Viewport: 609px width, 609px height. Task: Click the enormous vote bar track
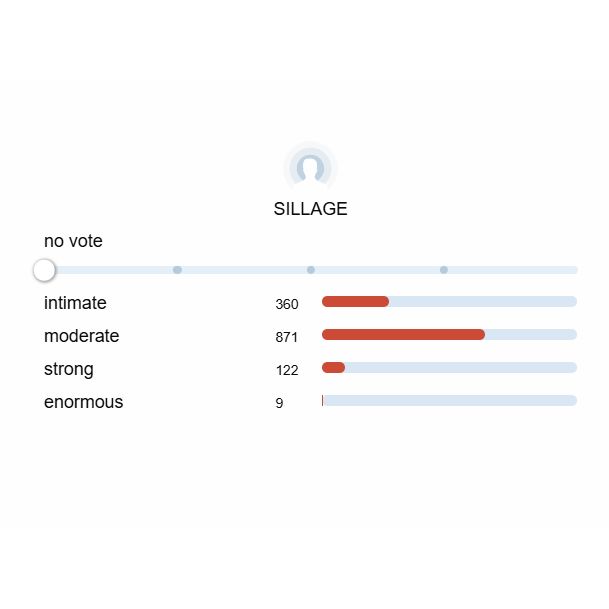pyautogui.click(x=450, y=401)
